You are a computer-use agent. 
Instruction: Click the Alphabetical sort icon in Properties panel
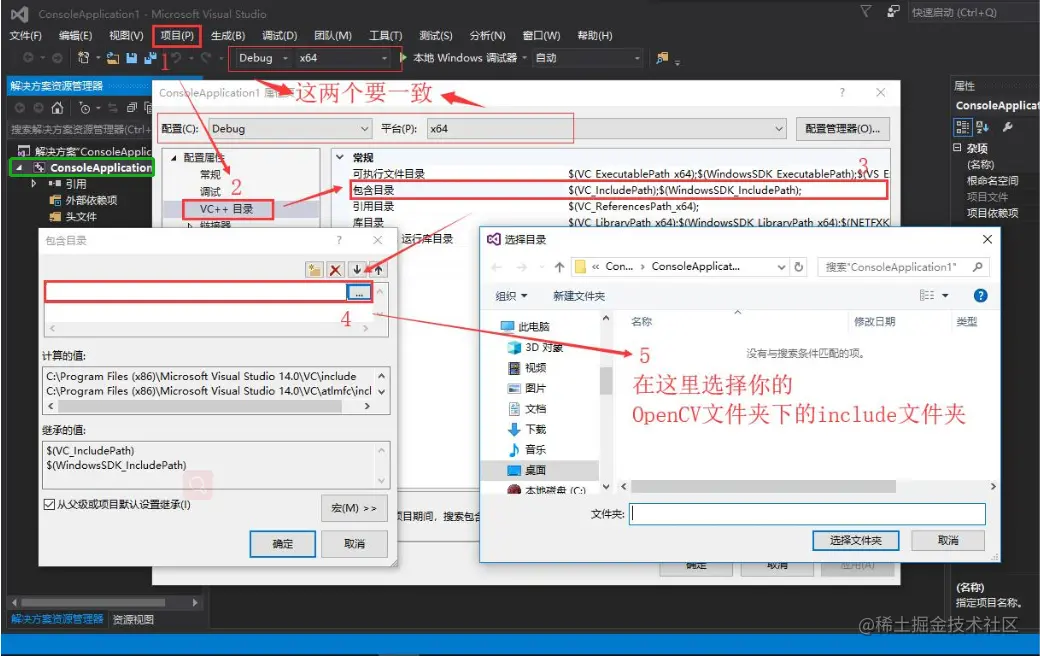click(x=982, y=127)
